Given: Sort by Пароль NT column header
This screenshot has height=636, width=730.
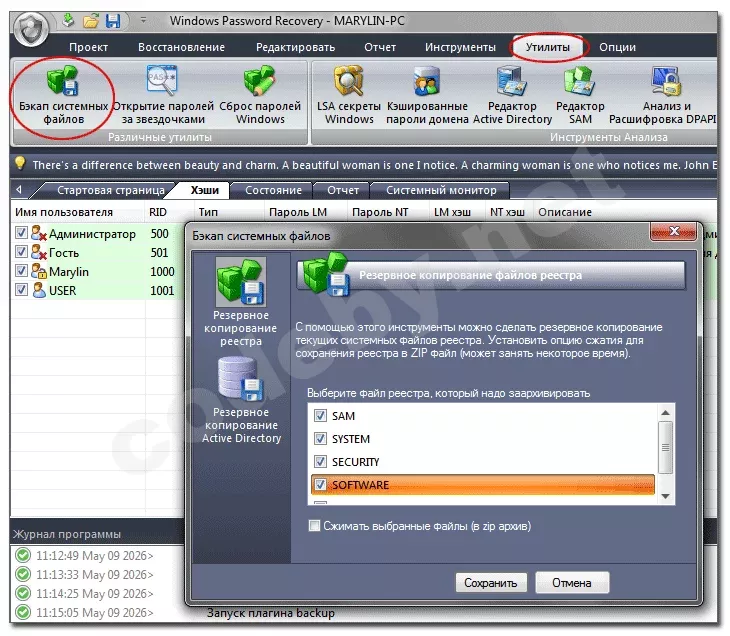Looking at the screenshot, I should [x=380, y=212].
